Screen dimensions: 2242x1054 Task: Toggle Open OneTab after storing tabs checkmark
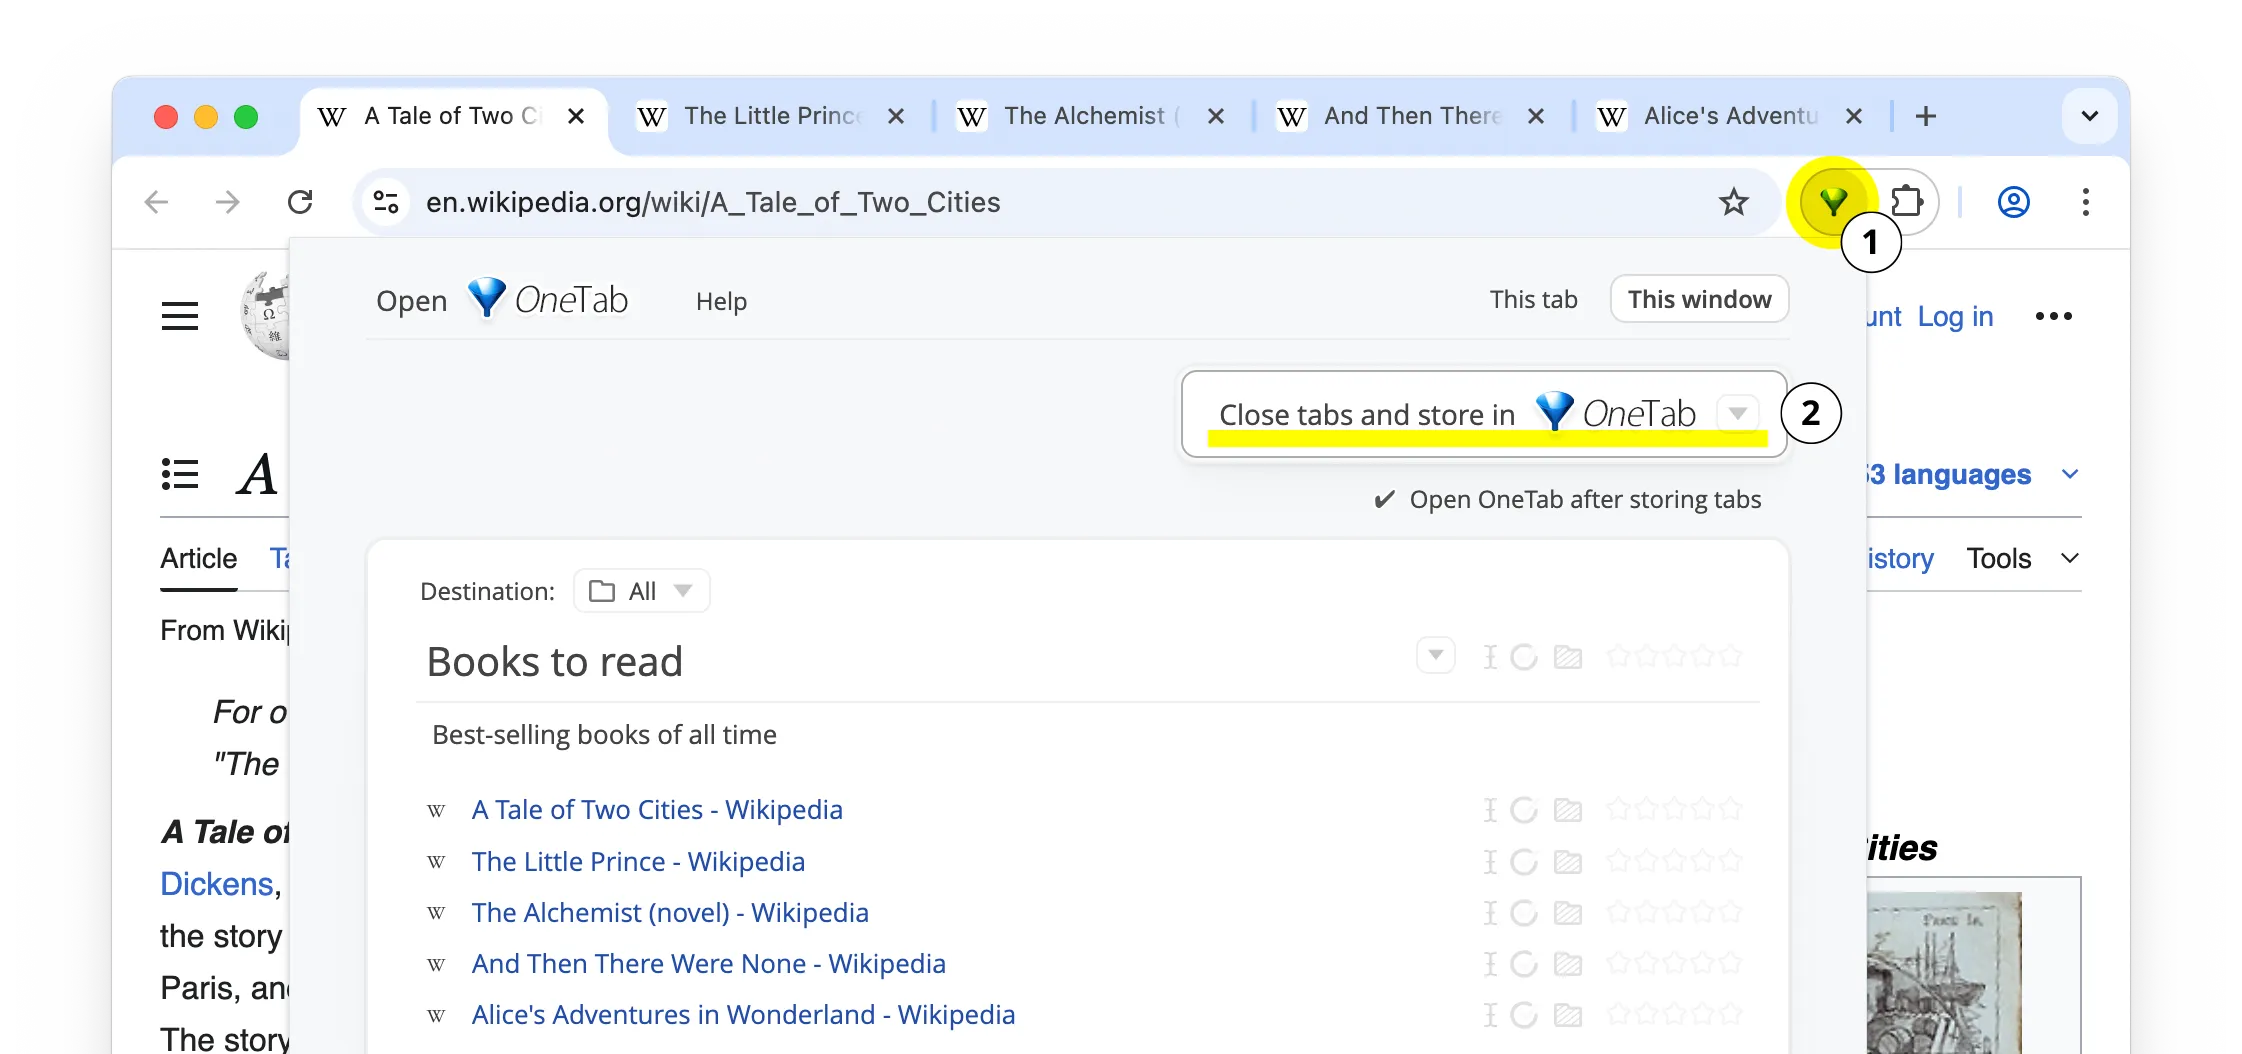(x=1384, y=499)
